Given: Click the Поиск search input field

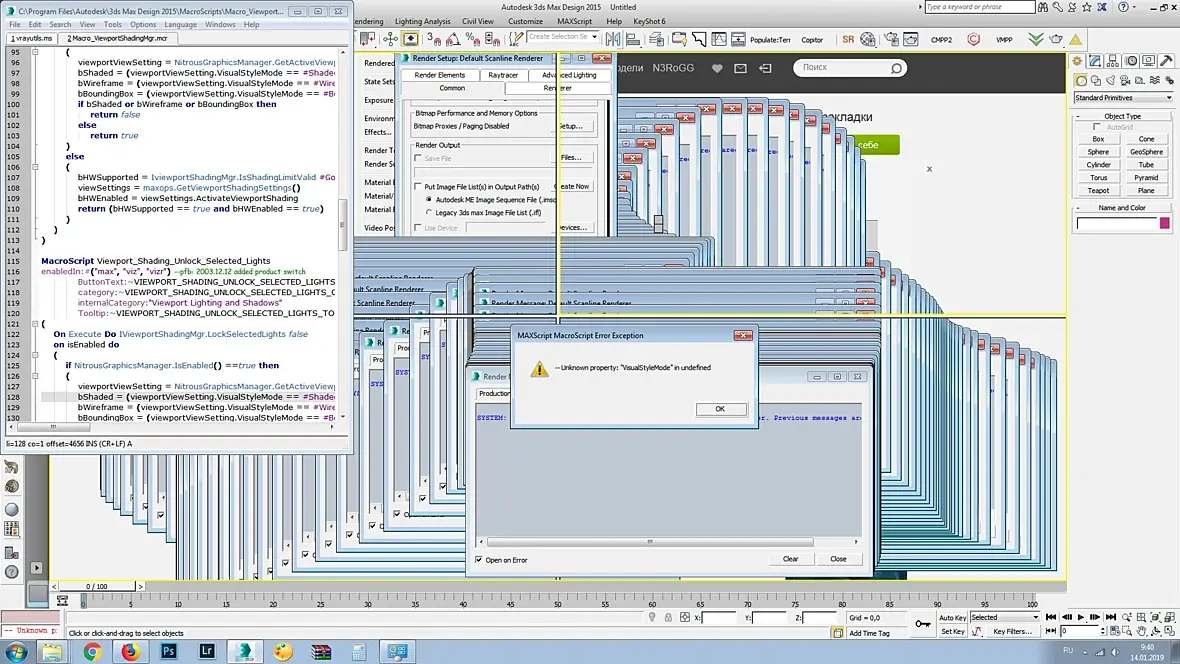Looking at the screenshot, I should 842,68.
